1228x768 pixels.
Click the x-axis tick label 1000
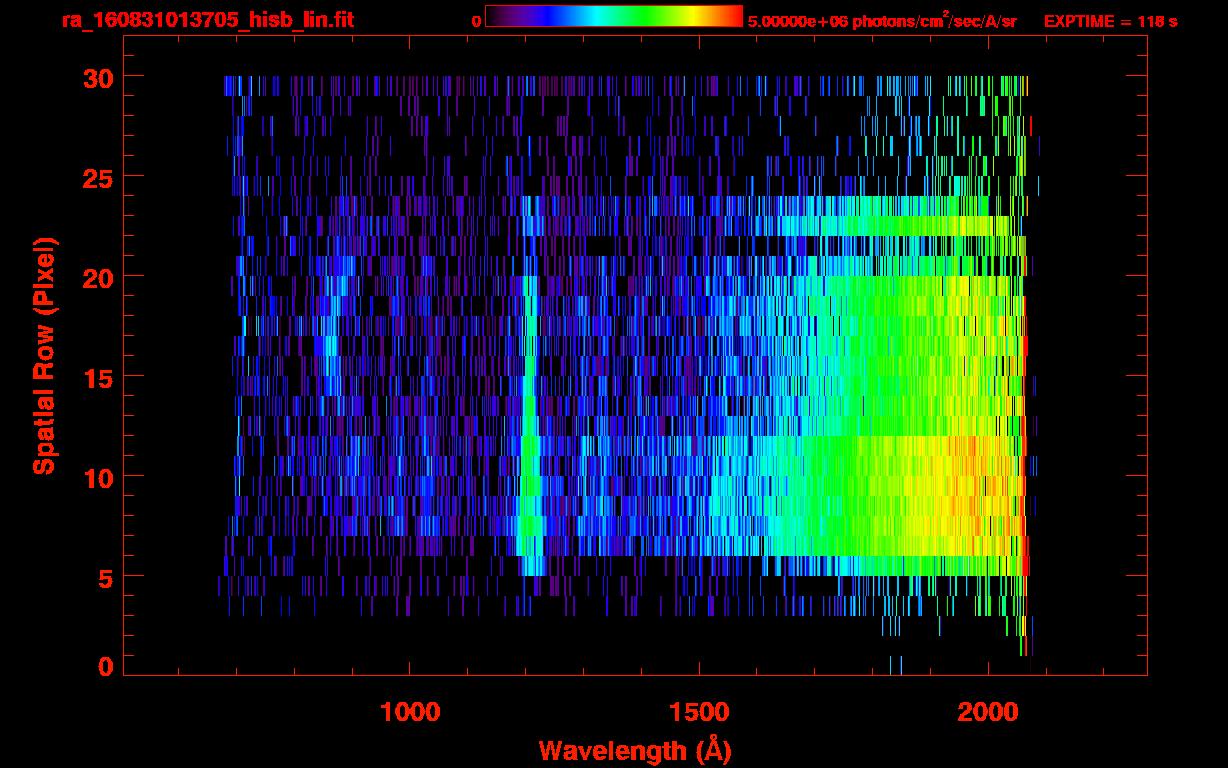[x=410, y=711]
